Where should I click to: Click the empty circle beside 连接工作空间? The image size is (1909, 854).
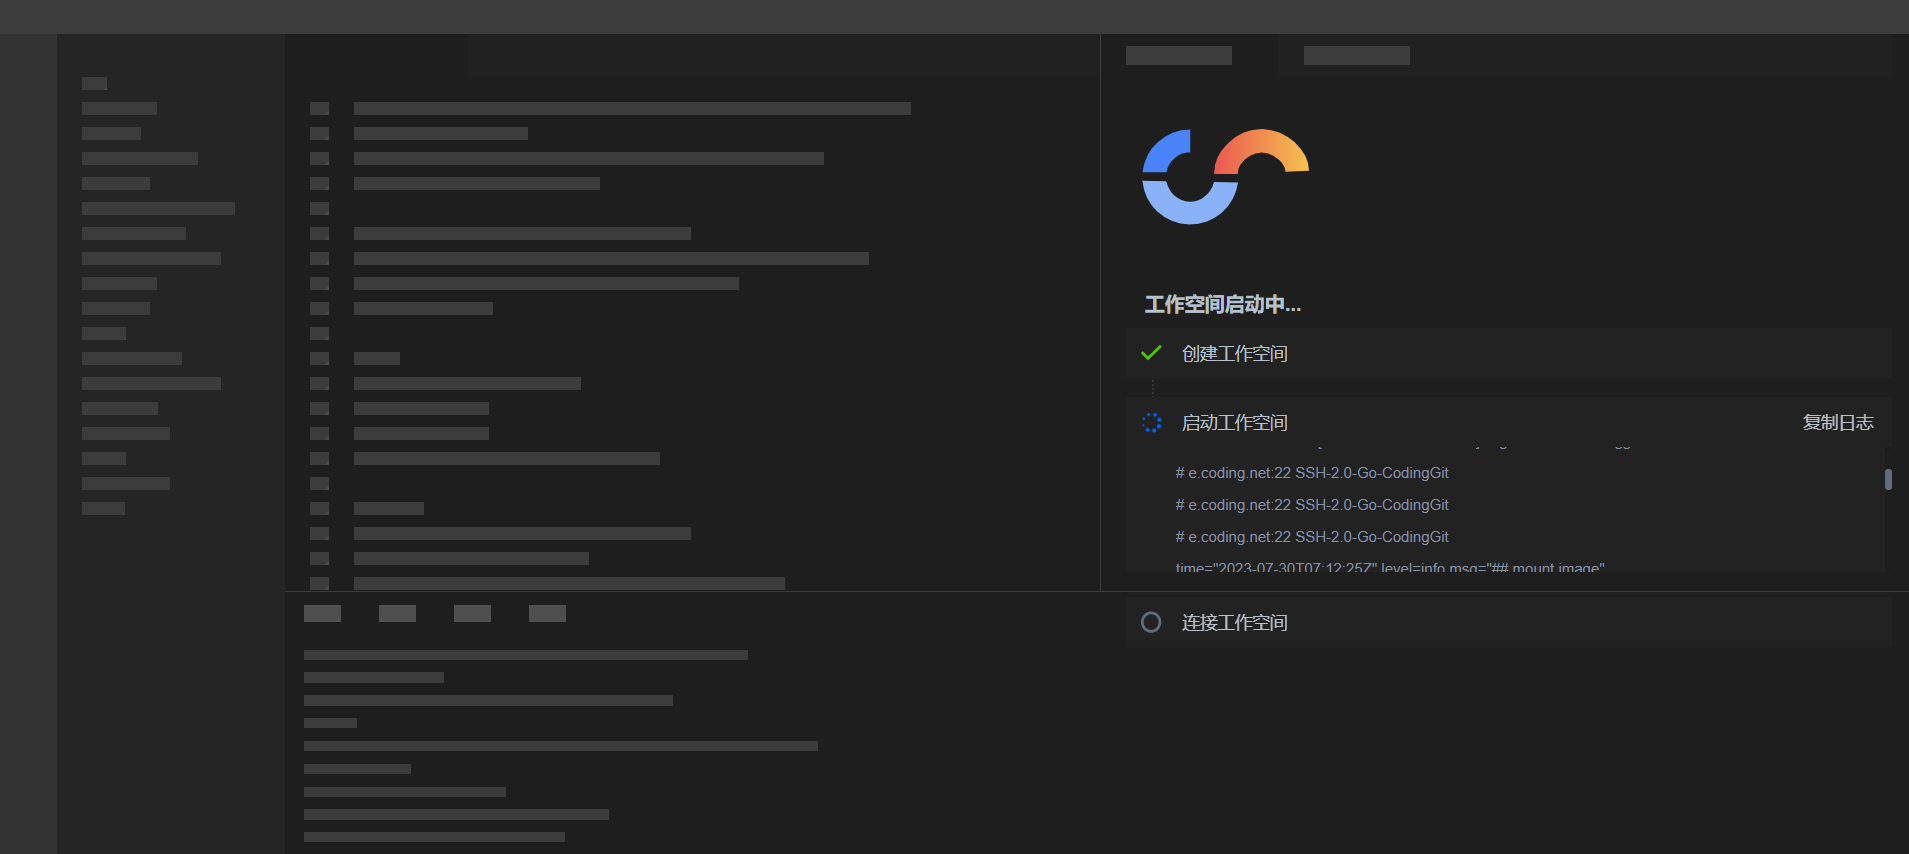point(1151,623)
